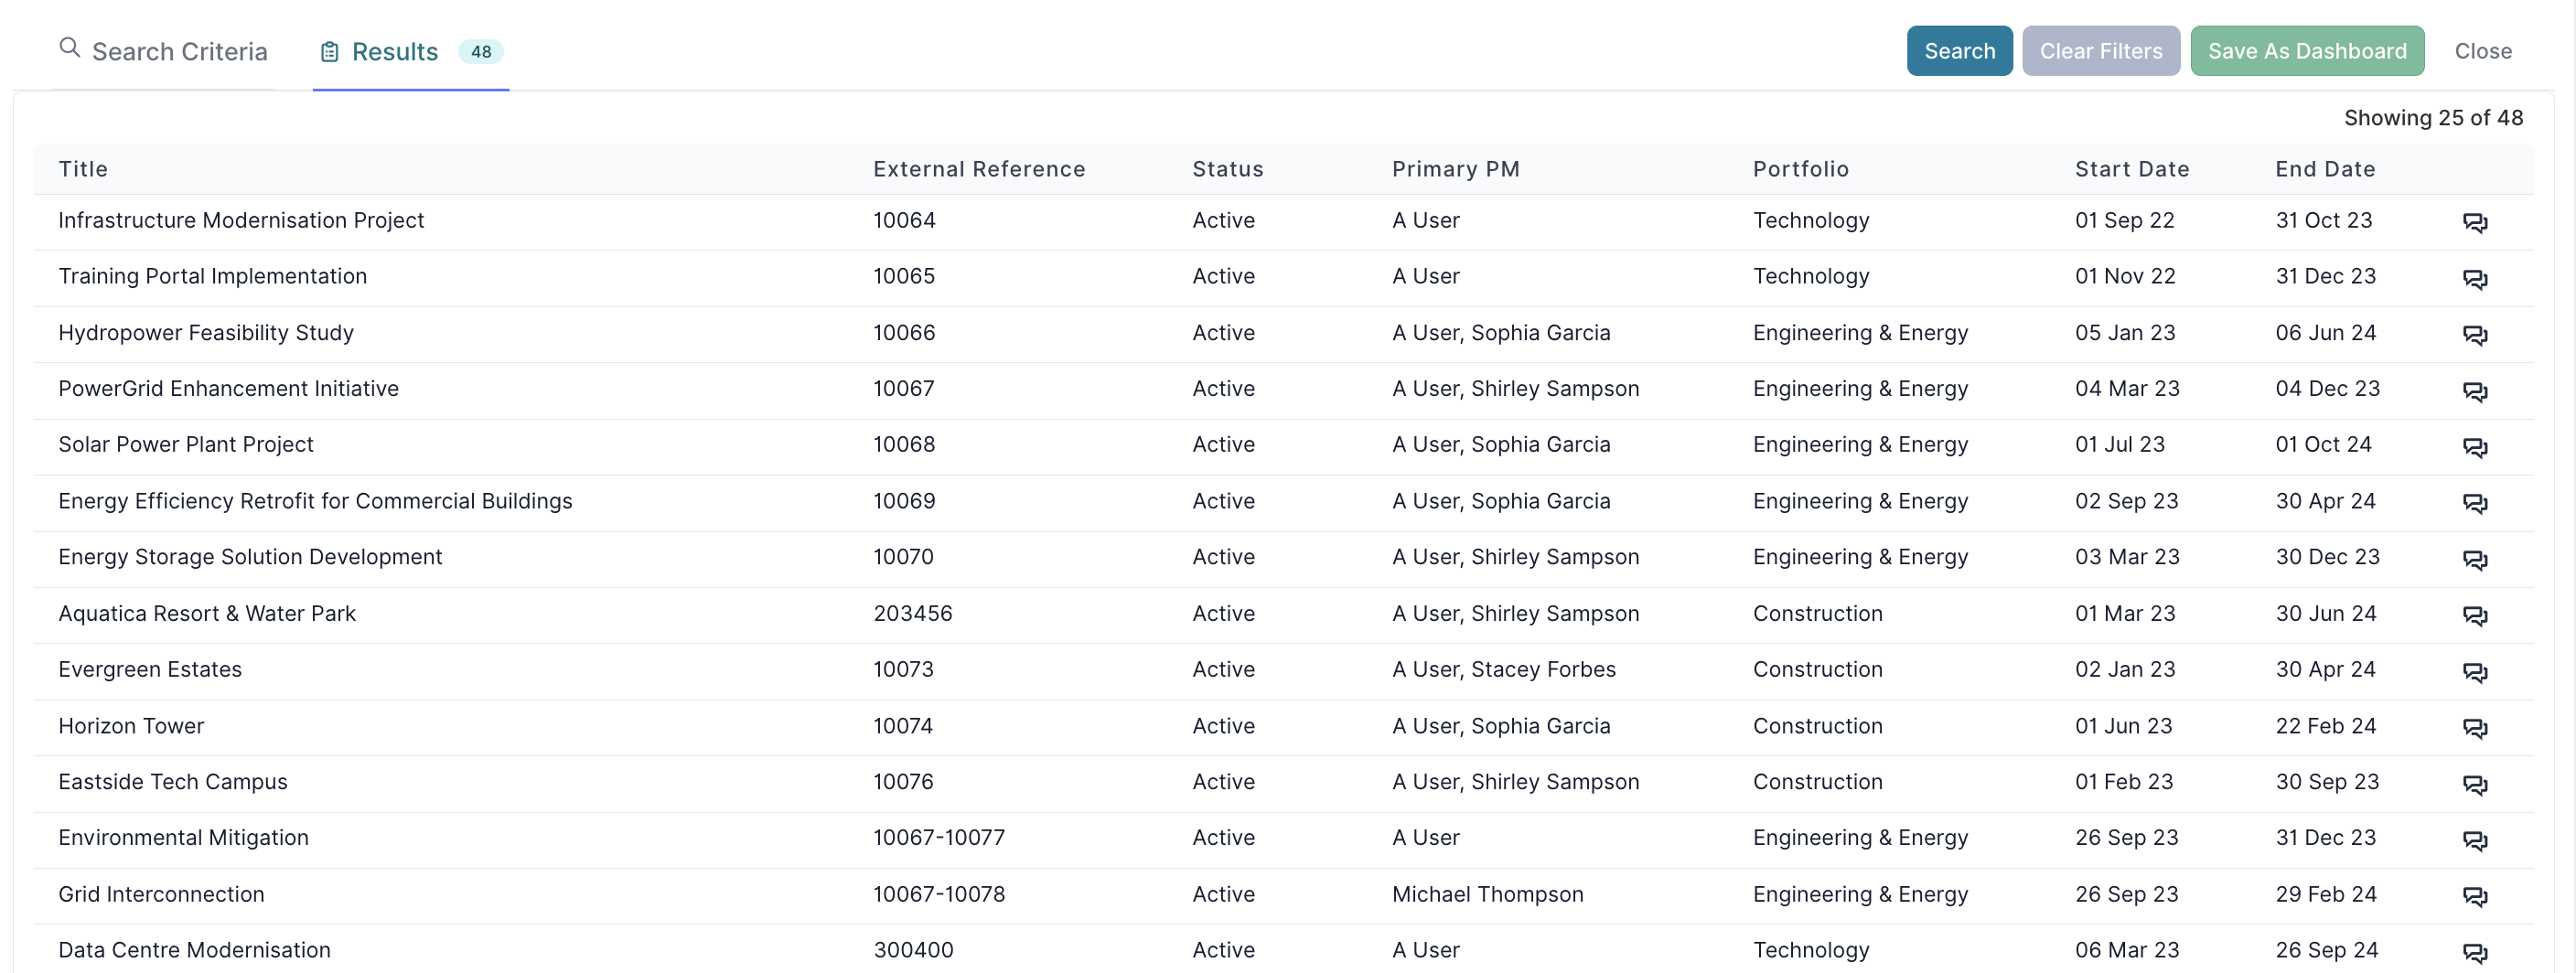Sort by the End Date column header

(x=2325, y=169)
